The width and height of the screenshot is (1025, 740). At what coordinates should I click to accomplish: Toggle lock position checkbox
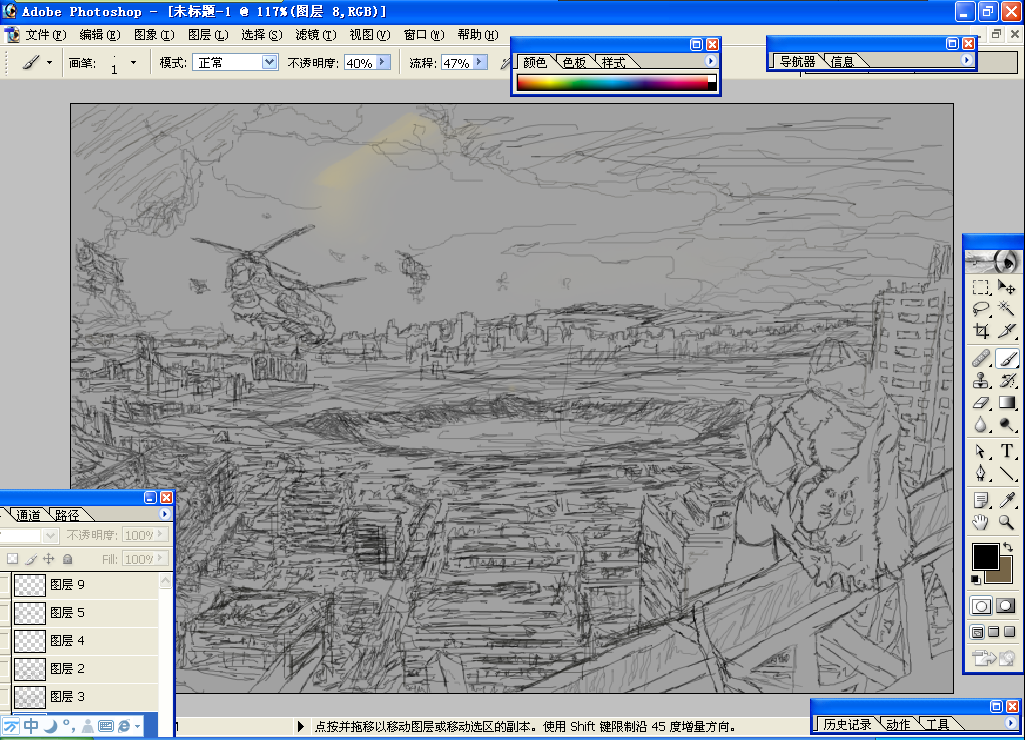pos(48,559)
